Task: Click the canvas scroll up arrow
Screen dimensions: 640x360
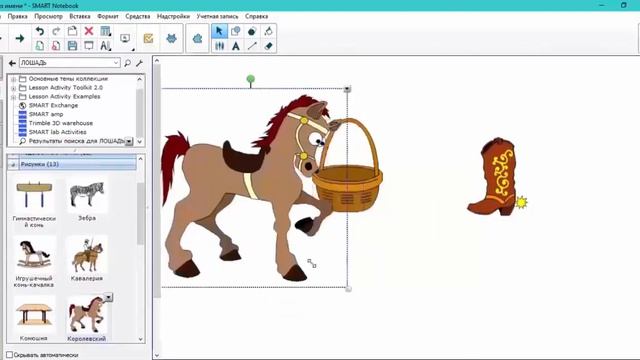Action: pyautogui.click(x=157, y=61)
